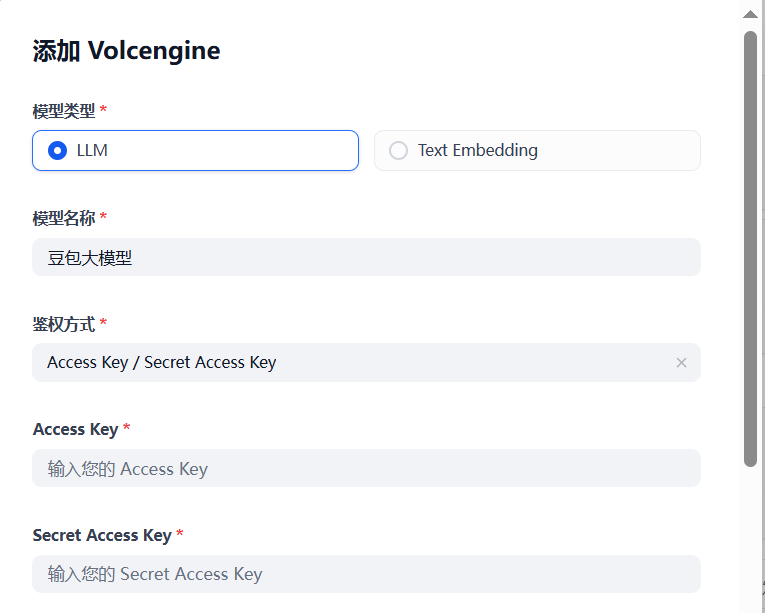This screenshot has height=613, width=765.
Task: Select the LLM radio button
Action: click(58, 151)
